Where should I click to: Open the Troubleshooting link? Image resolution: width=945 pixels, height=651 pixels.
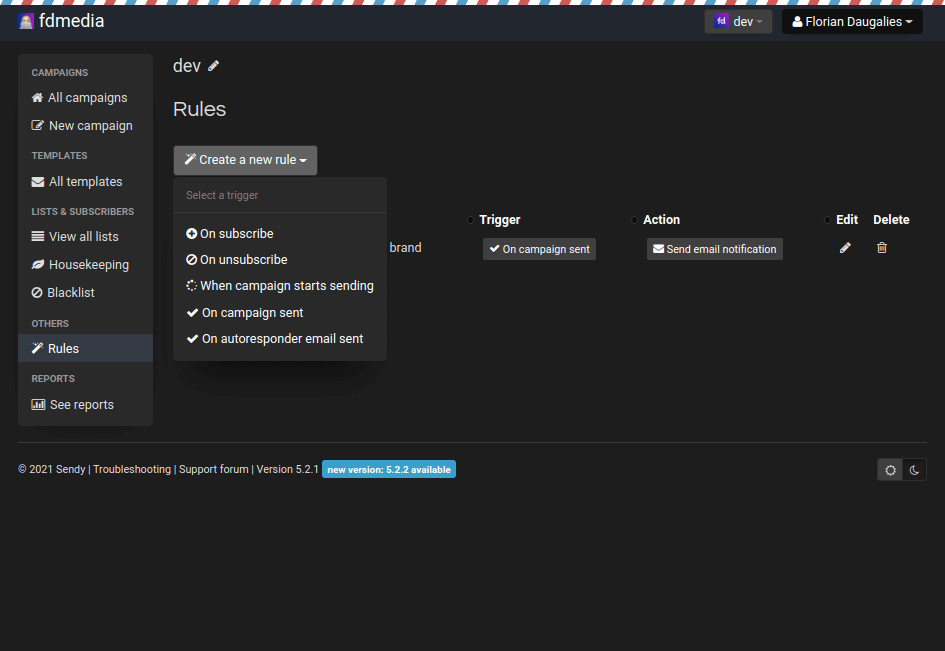[x=132, y=469]
